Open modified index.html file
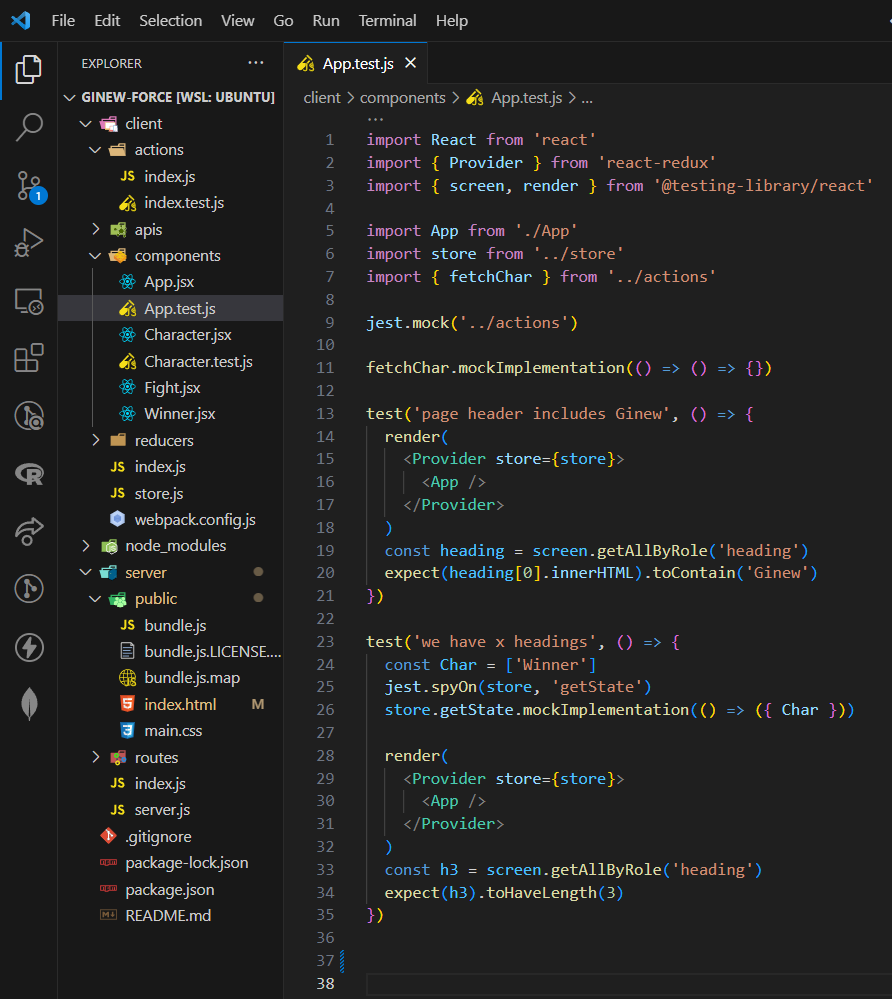Screen dimensions: 892x999 [x=171, y=704]
